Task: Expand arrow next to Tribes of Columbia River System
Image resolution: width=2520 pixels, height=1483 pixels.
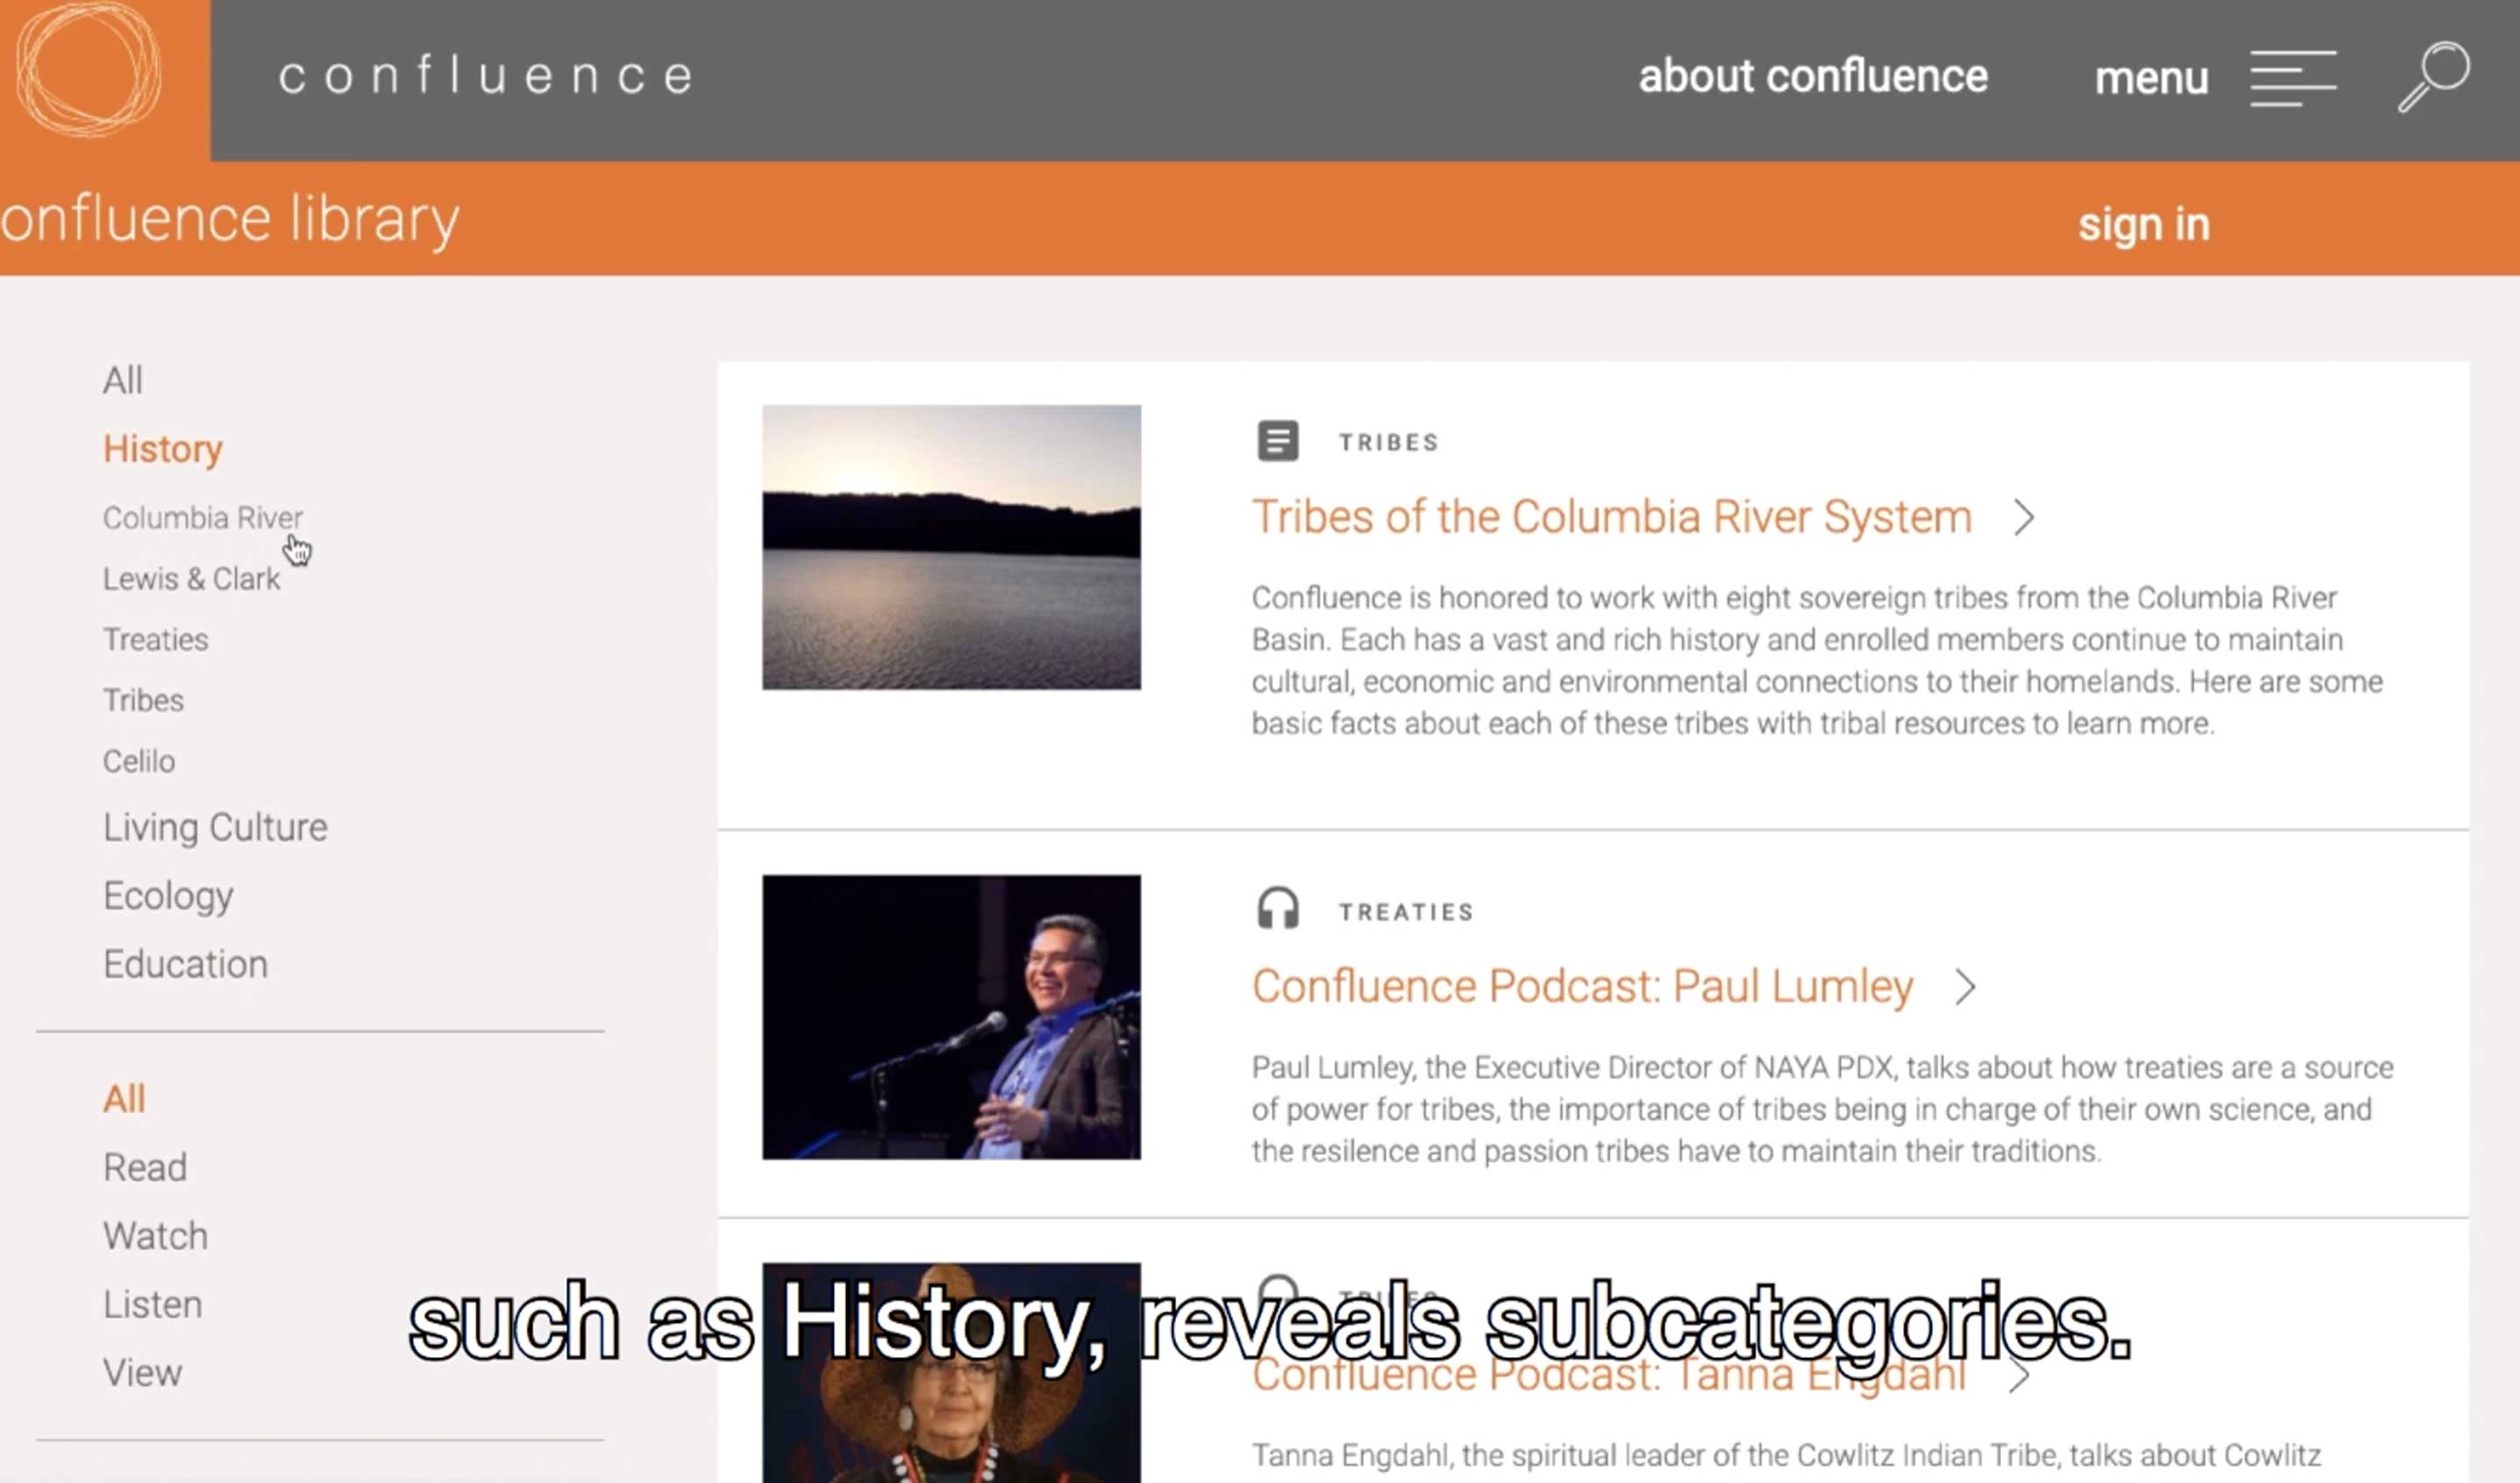Action: [x=2023, y=518]
